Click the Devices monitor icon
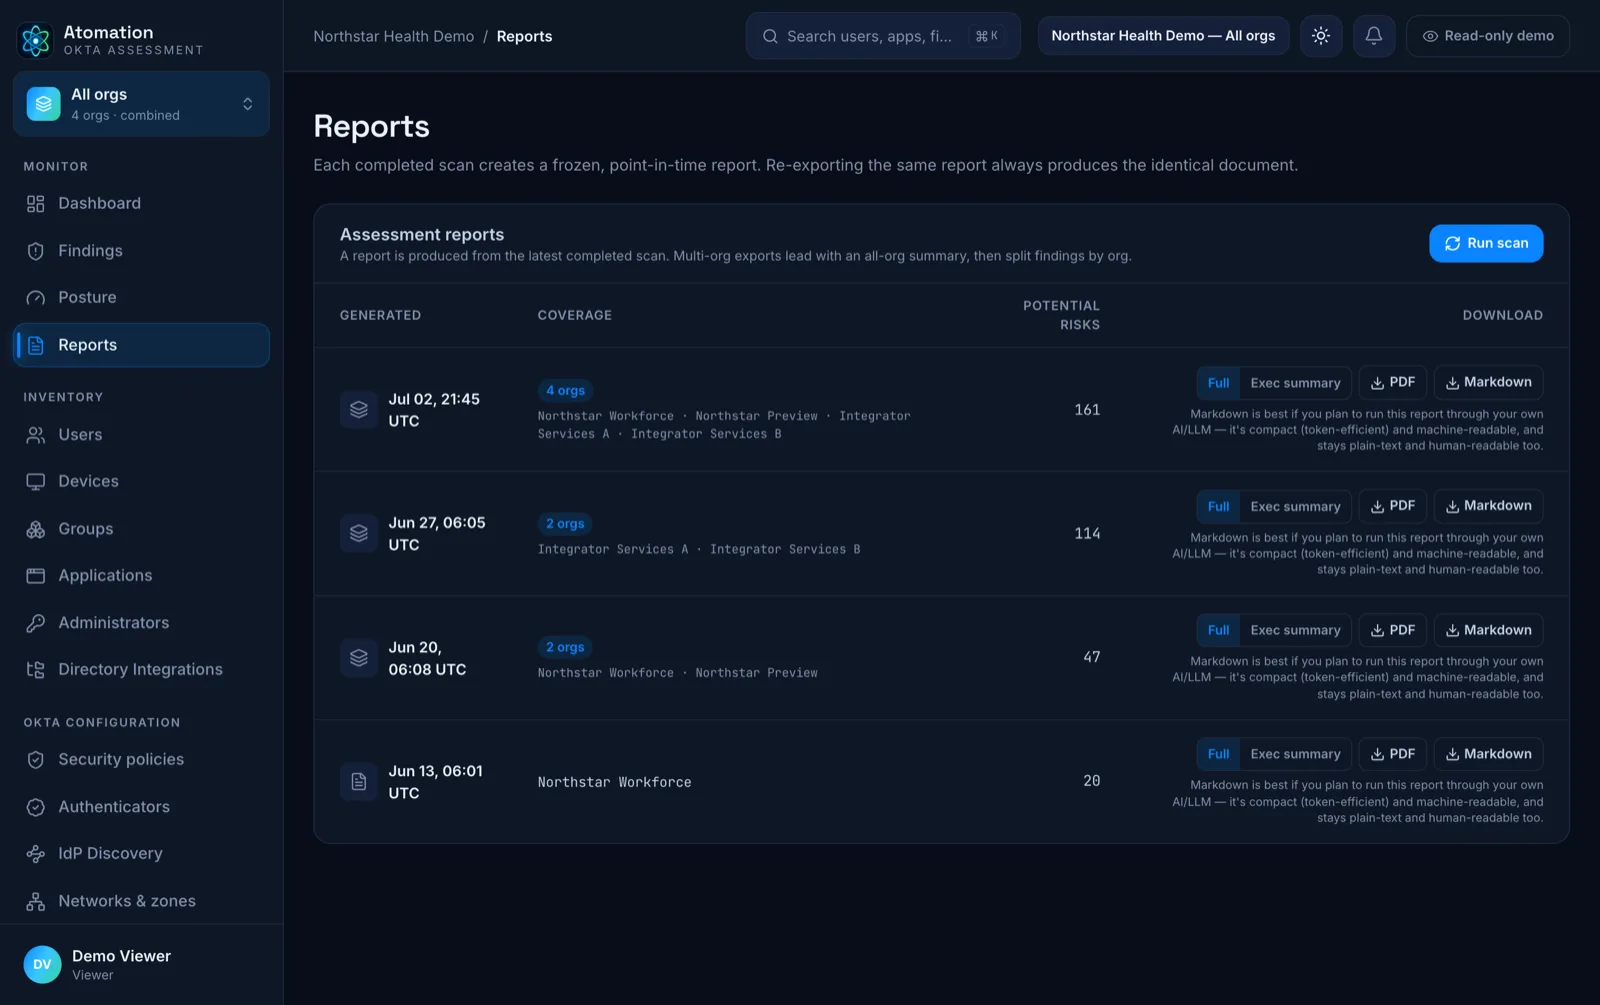 pos(36,482)
